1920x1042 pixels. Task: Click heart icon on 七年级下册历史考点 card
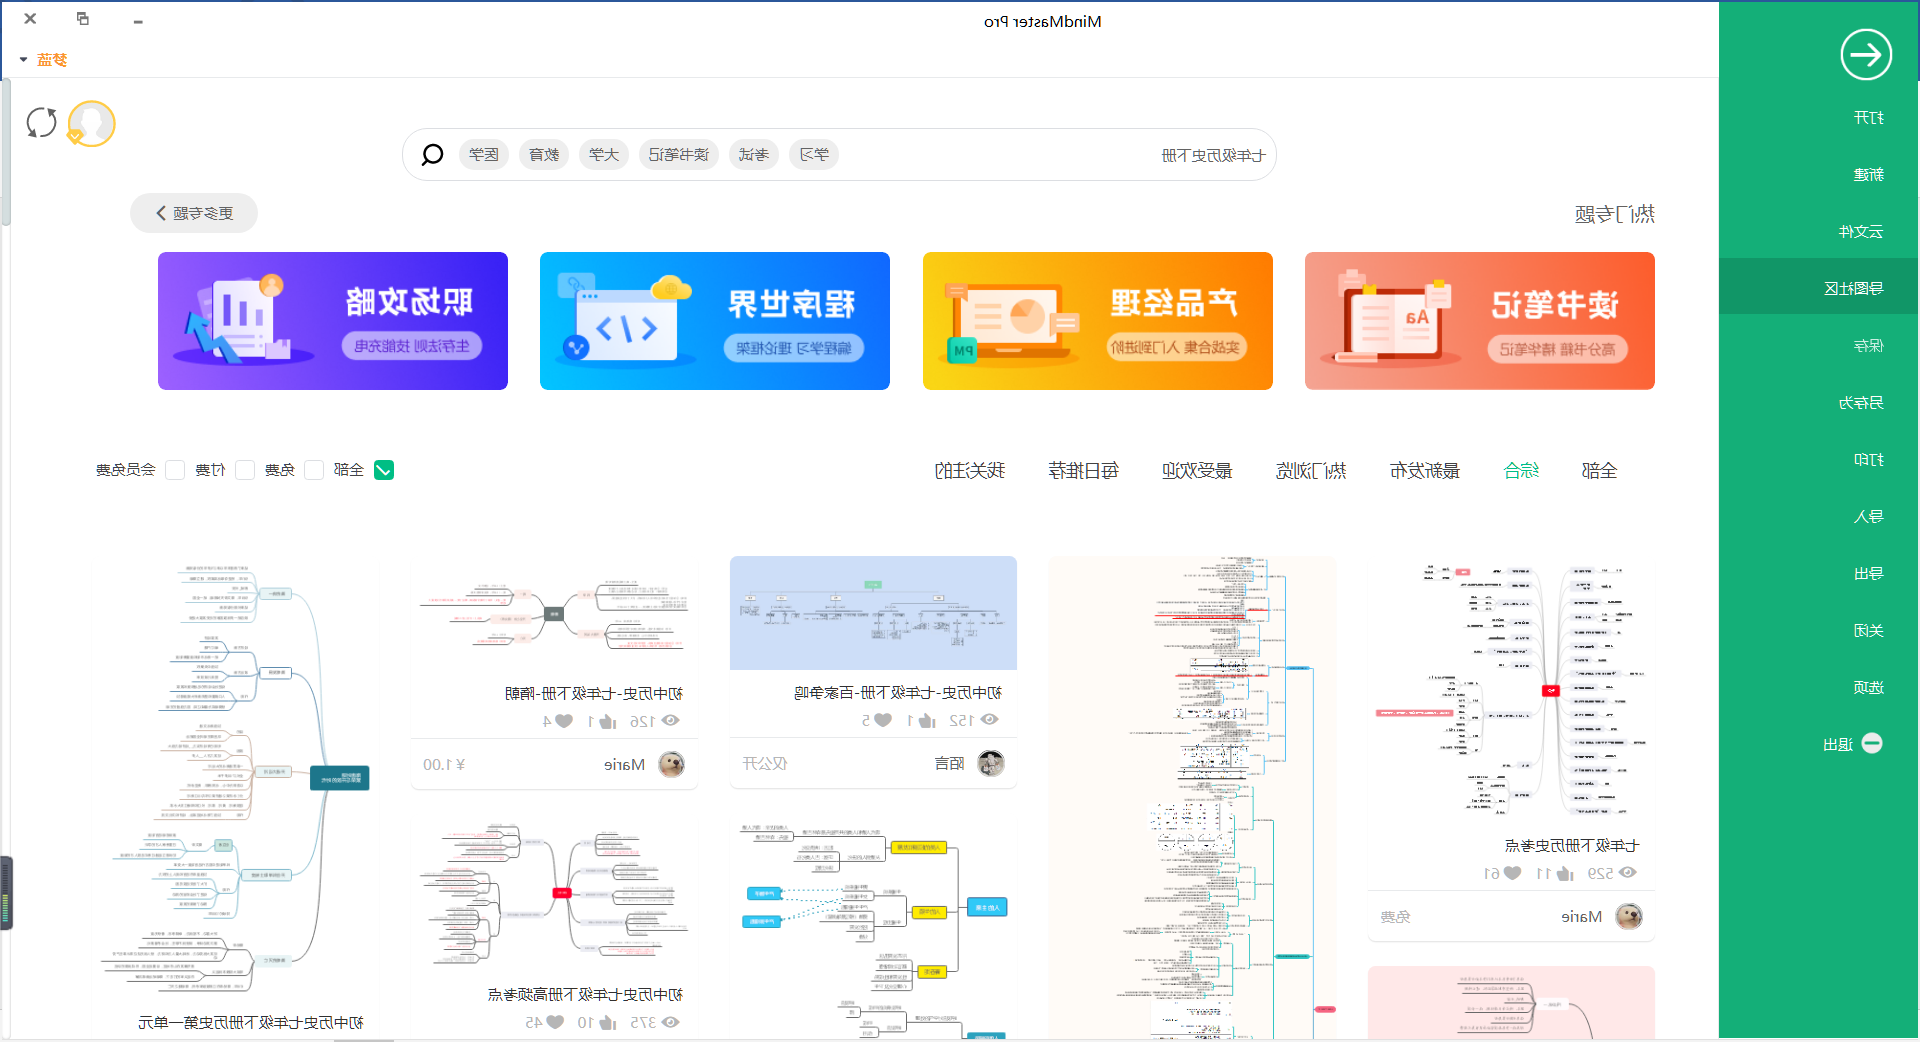tap(1512, 873)
